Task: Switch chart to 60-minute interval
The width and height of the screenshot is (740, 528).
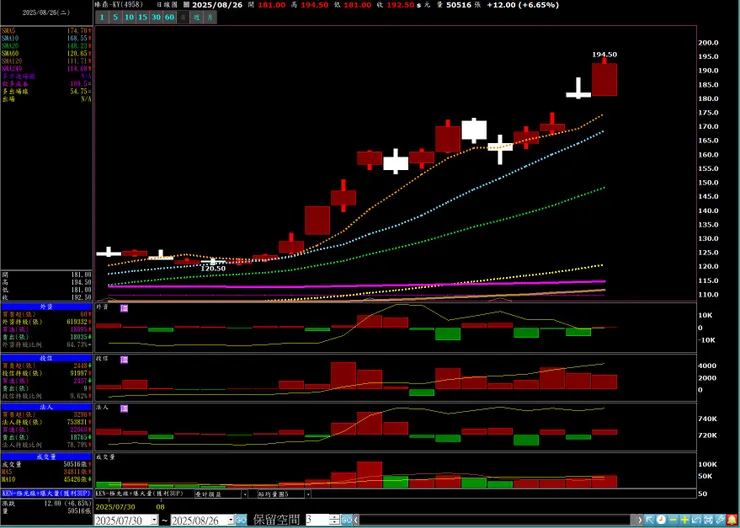Action: pyautogui.click(x=169, y=18)
